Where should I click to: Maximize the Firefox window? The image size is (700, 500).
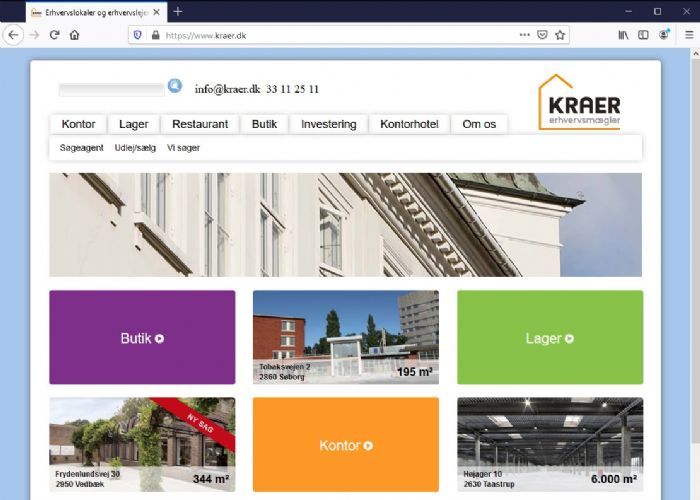pos(657,12)
